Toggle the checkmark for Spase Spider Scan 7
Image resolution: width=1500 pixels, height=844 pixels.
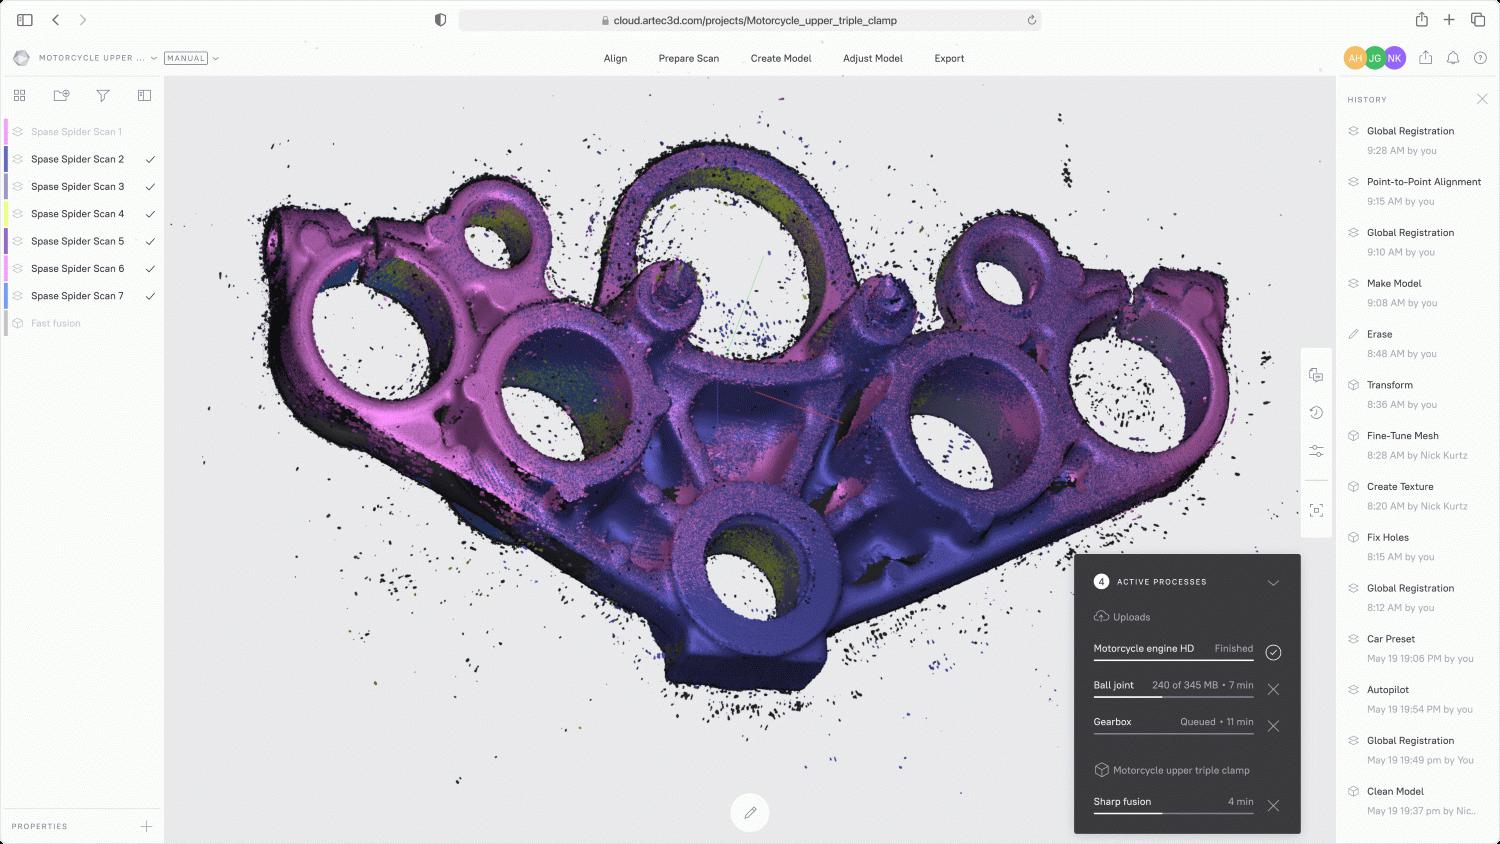[150, 296]
